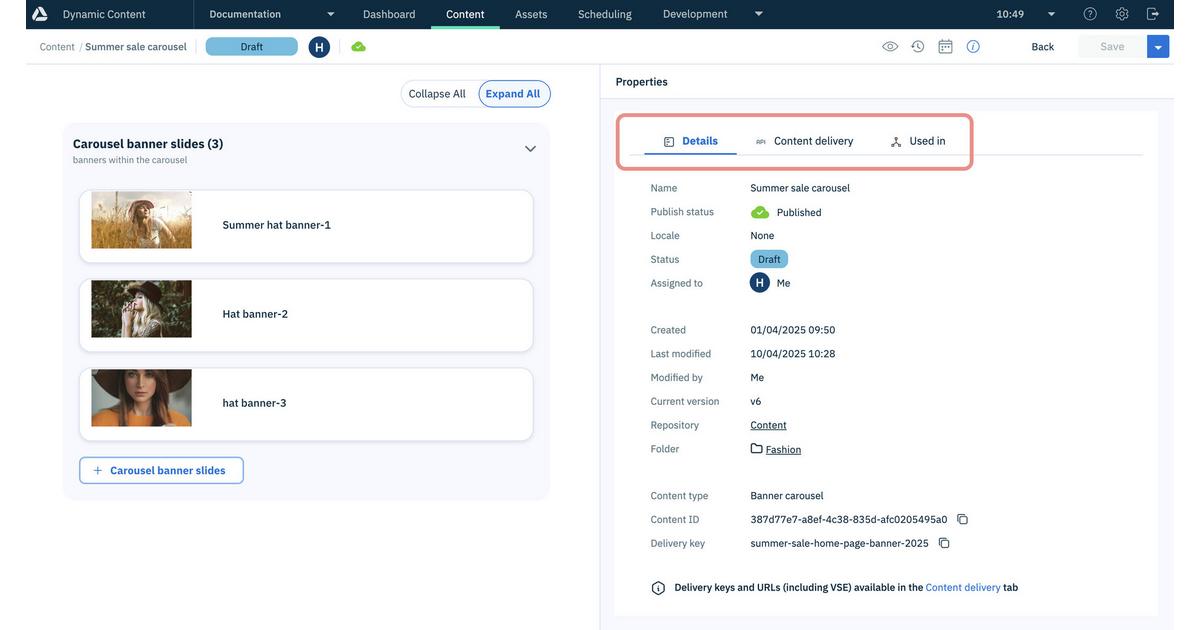Viewport: 1200px width, 630px height.
Task: Open the Save options dropdown arrow
Action: coord(1158,47)
